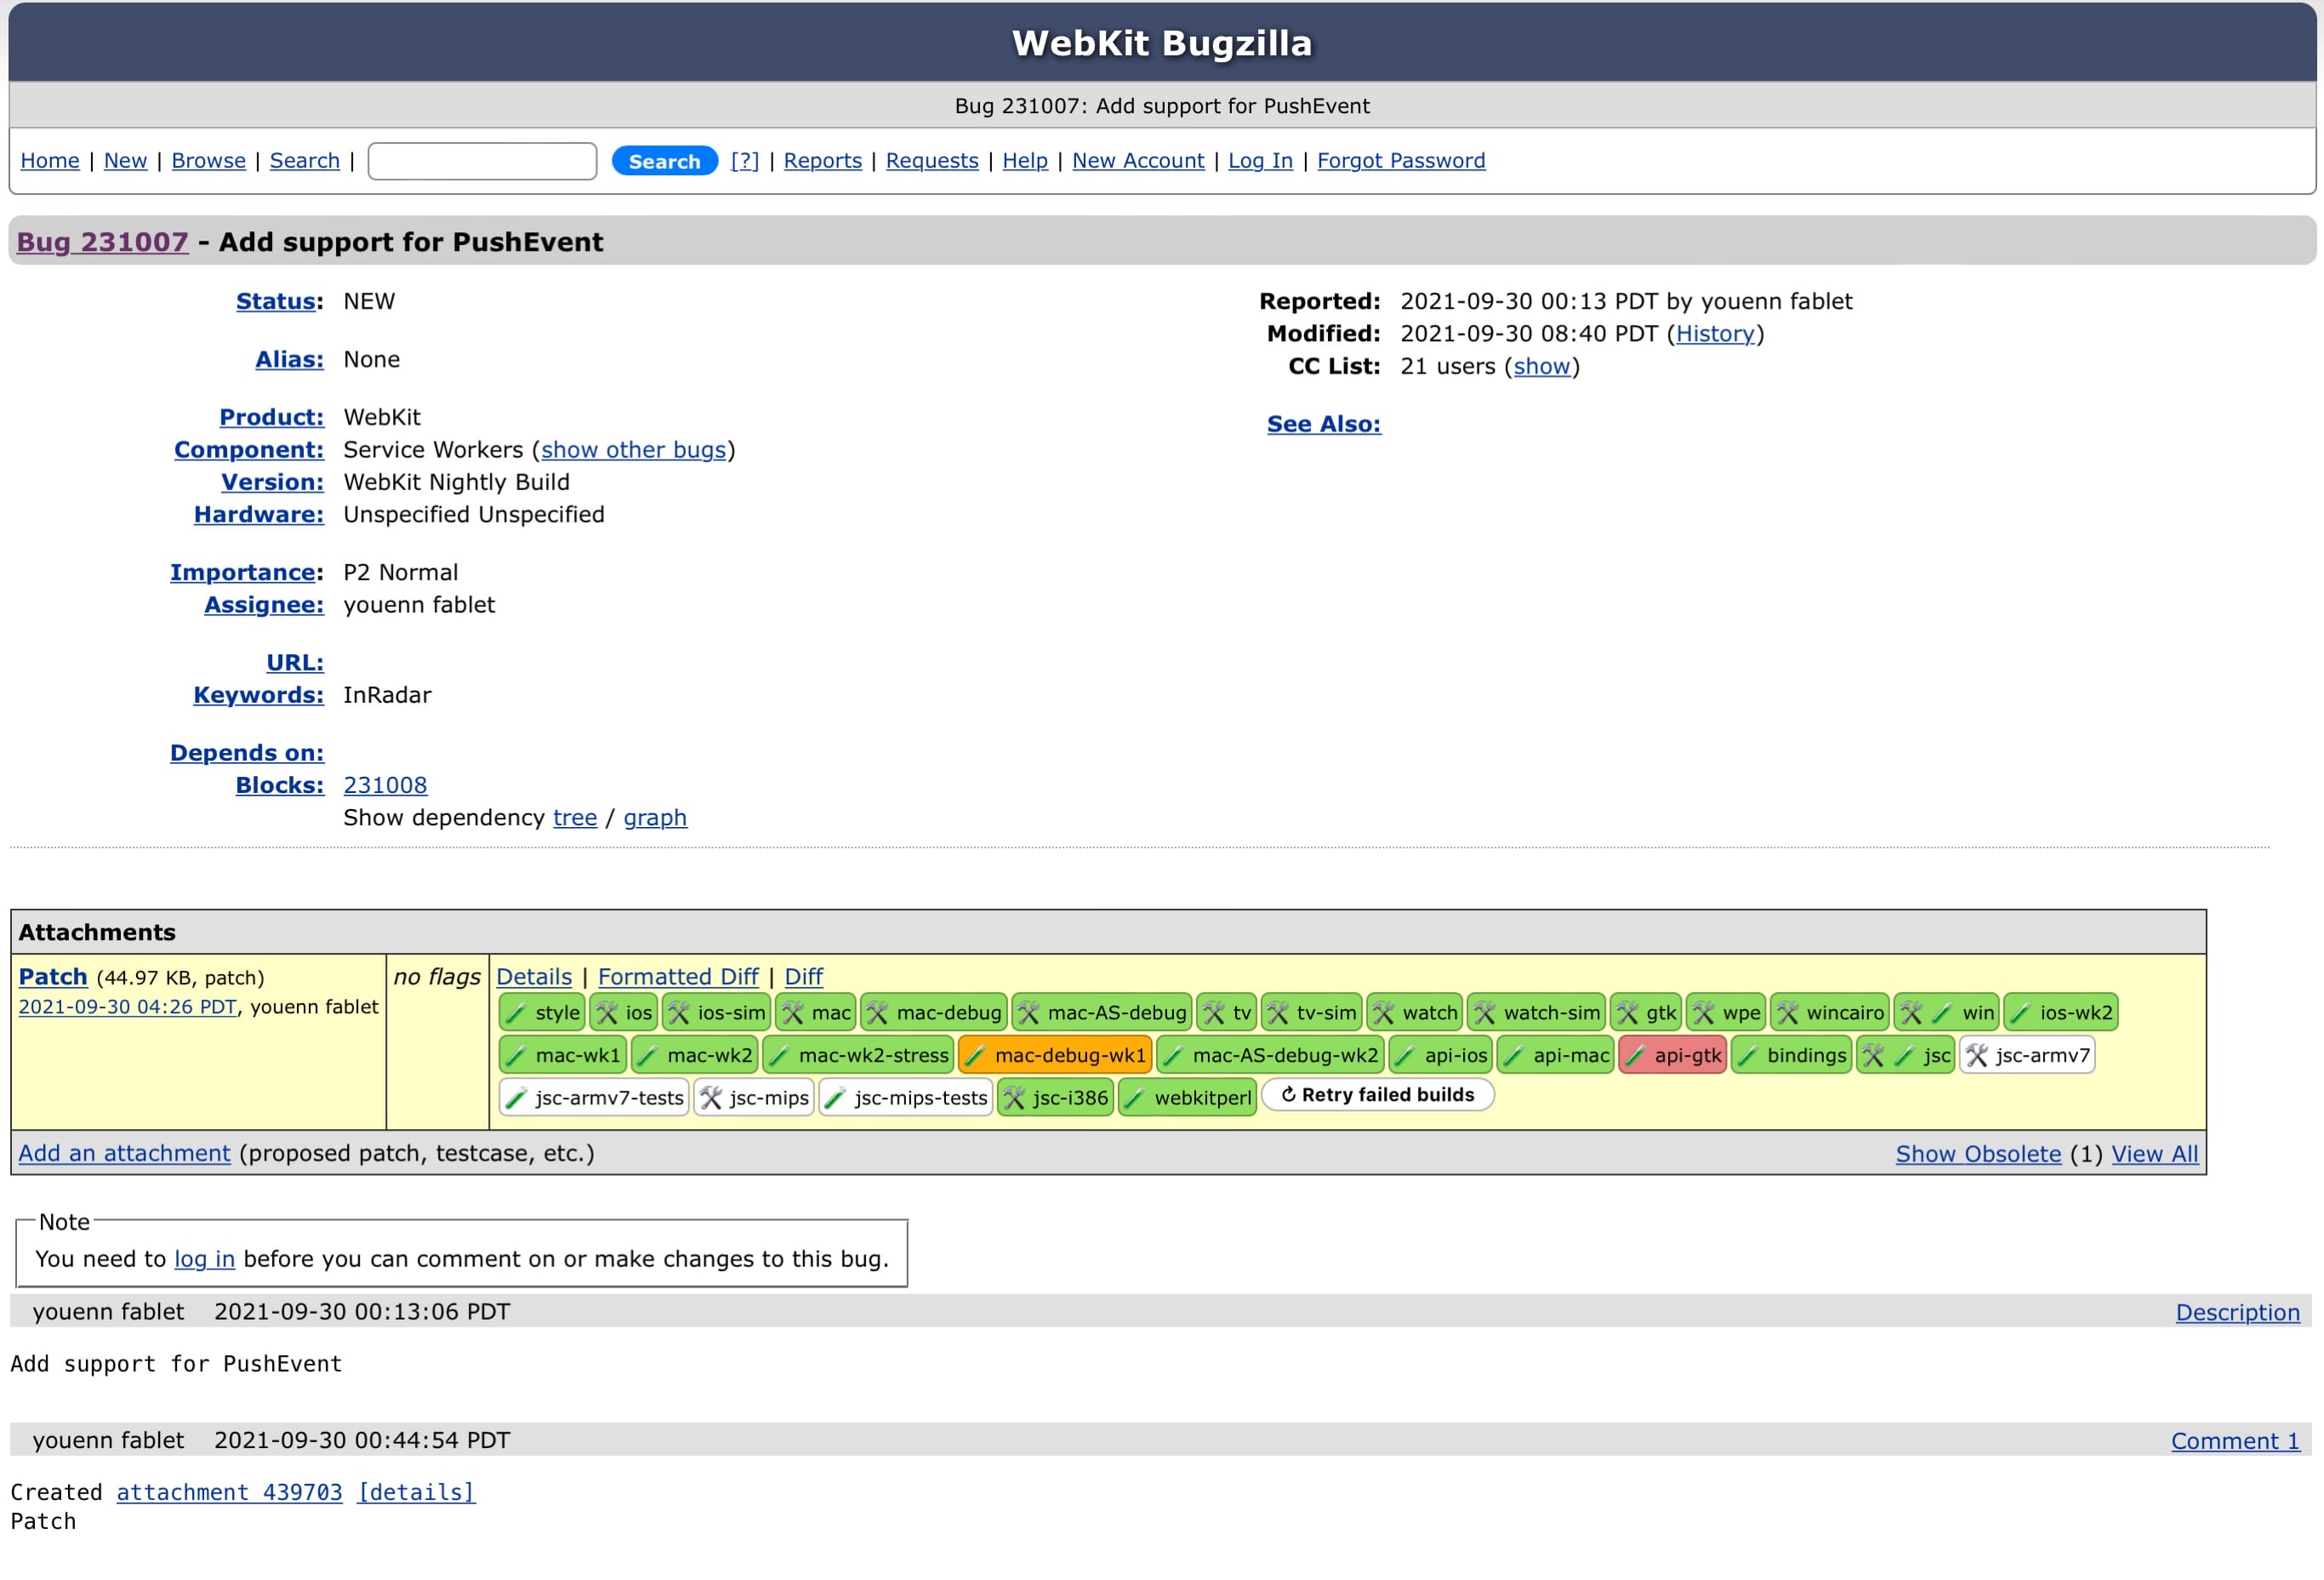
Task: Click the orange mac-debug-wk1 status bubble
Action: coord(1055,1055)
